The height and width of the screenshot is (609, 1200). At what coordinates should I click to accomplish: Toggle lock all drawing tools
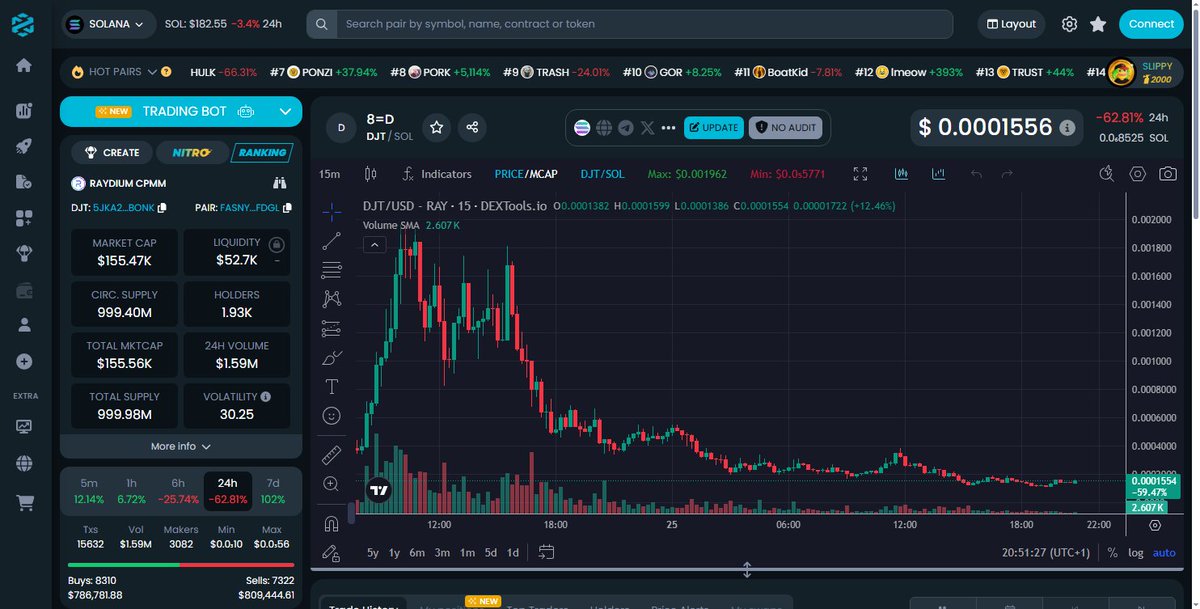pos(331,552)
